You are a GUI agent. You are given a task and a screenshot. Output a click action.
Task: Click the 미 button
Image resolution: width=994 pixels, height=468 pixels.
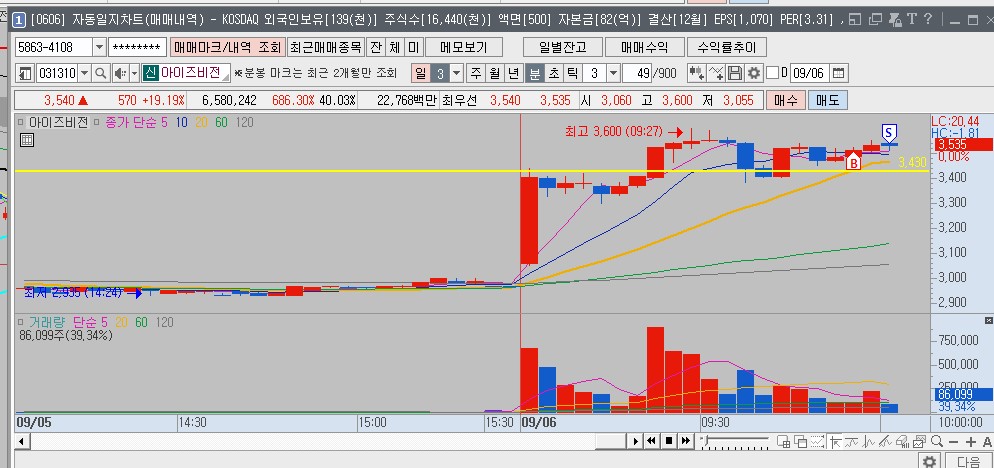coord(413,48)
